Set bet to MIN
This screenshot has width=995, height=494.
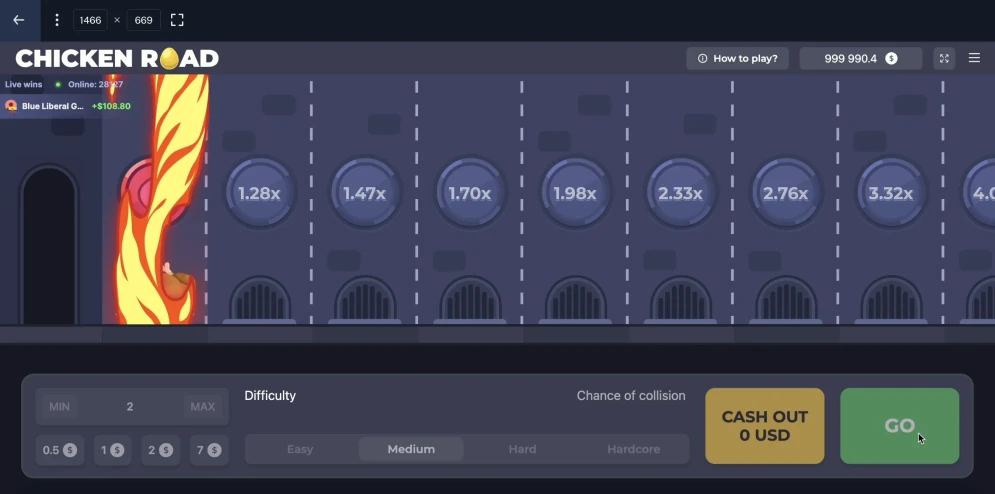coord(60,406)
